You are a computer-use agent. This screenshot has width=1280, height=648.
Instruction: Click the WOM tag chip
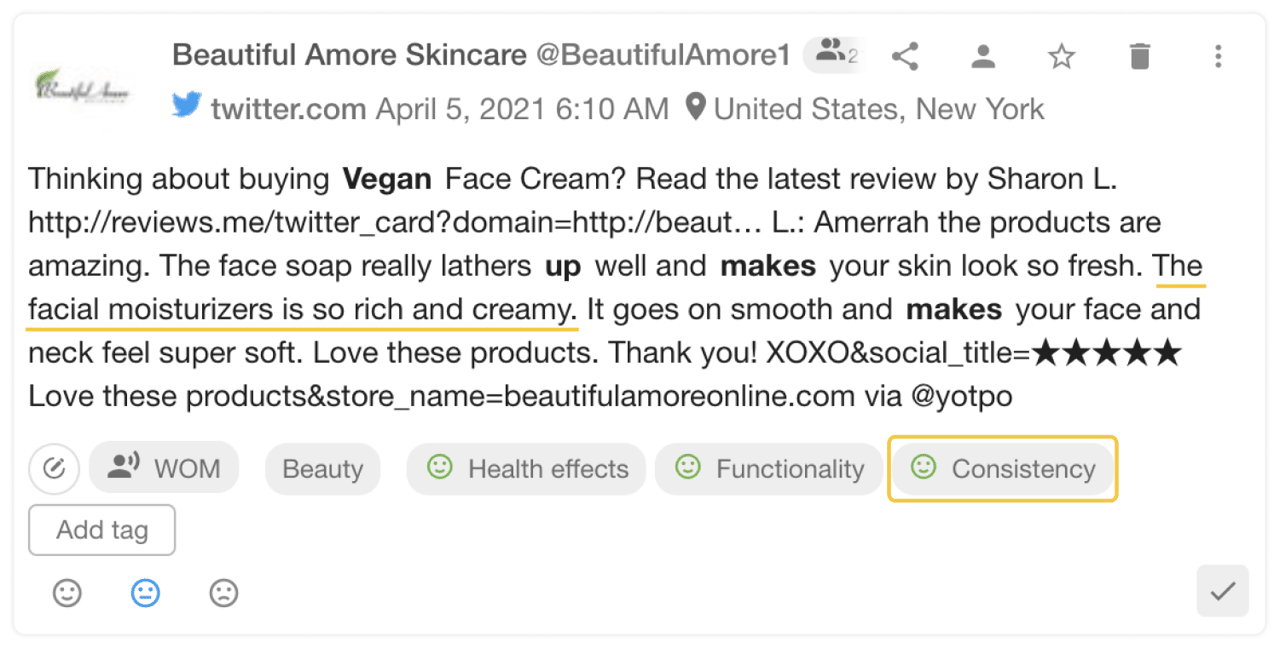(x=164, y=468)
